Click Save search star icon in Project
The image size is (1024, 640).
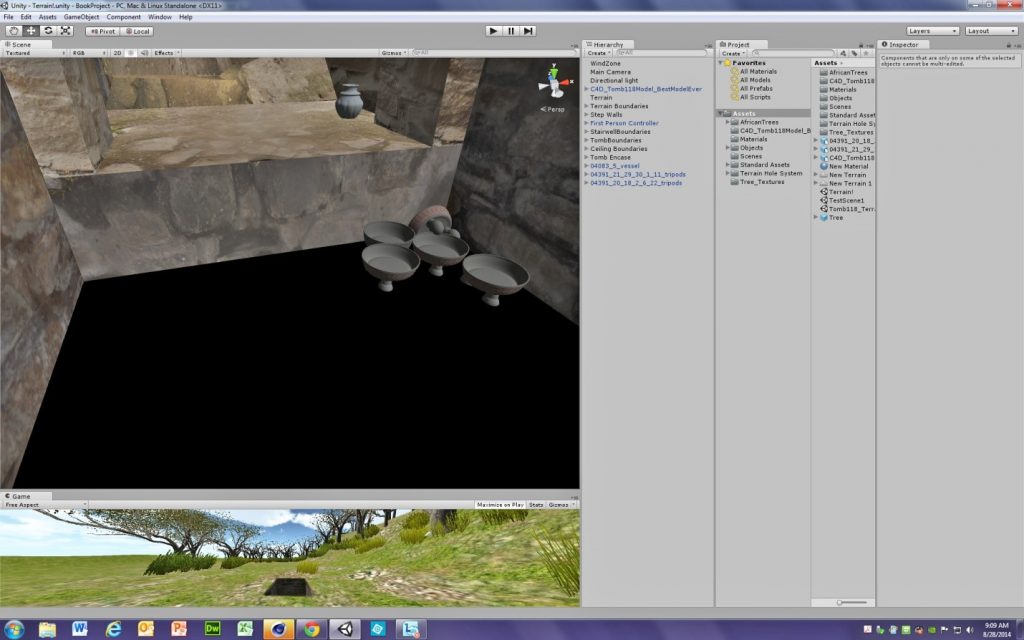point(866,53)
